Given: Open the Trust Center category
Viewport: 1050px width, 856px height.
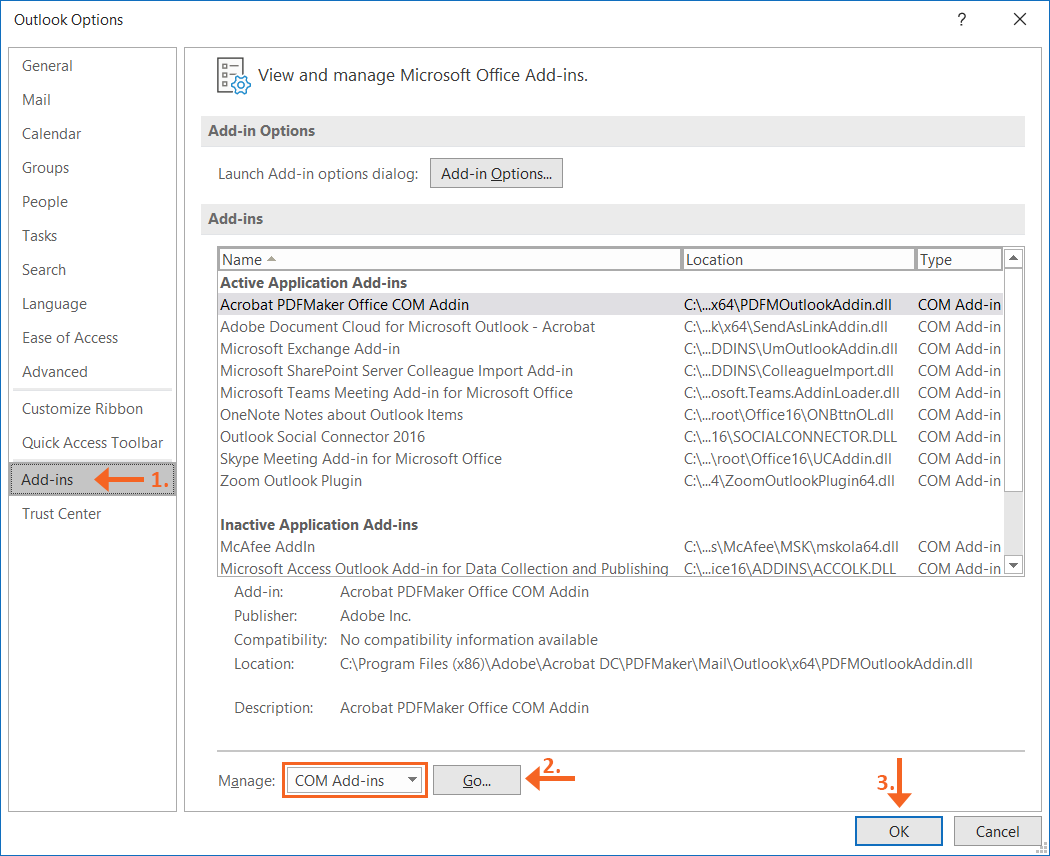Looking at the screenshot, I should tap(61, 514).
